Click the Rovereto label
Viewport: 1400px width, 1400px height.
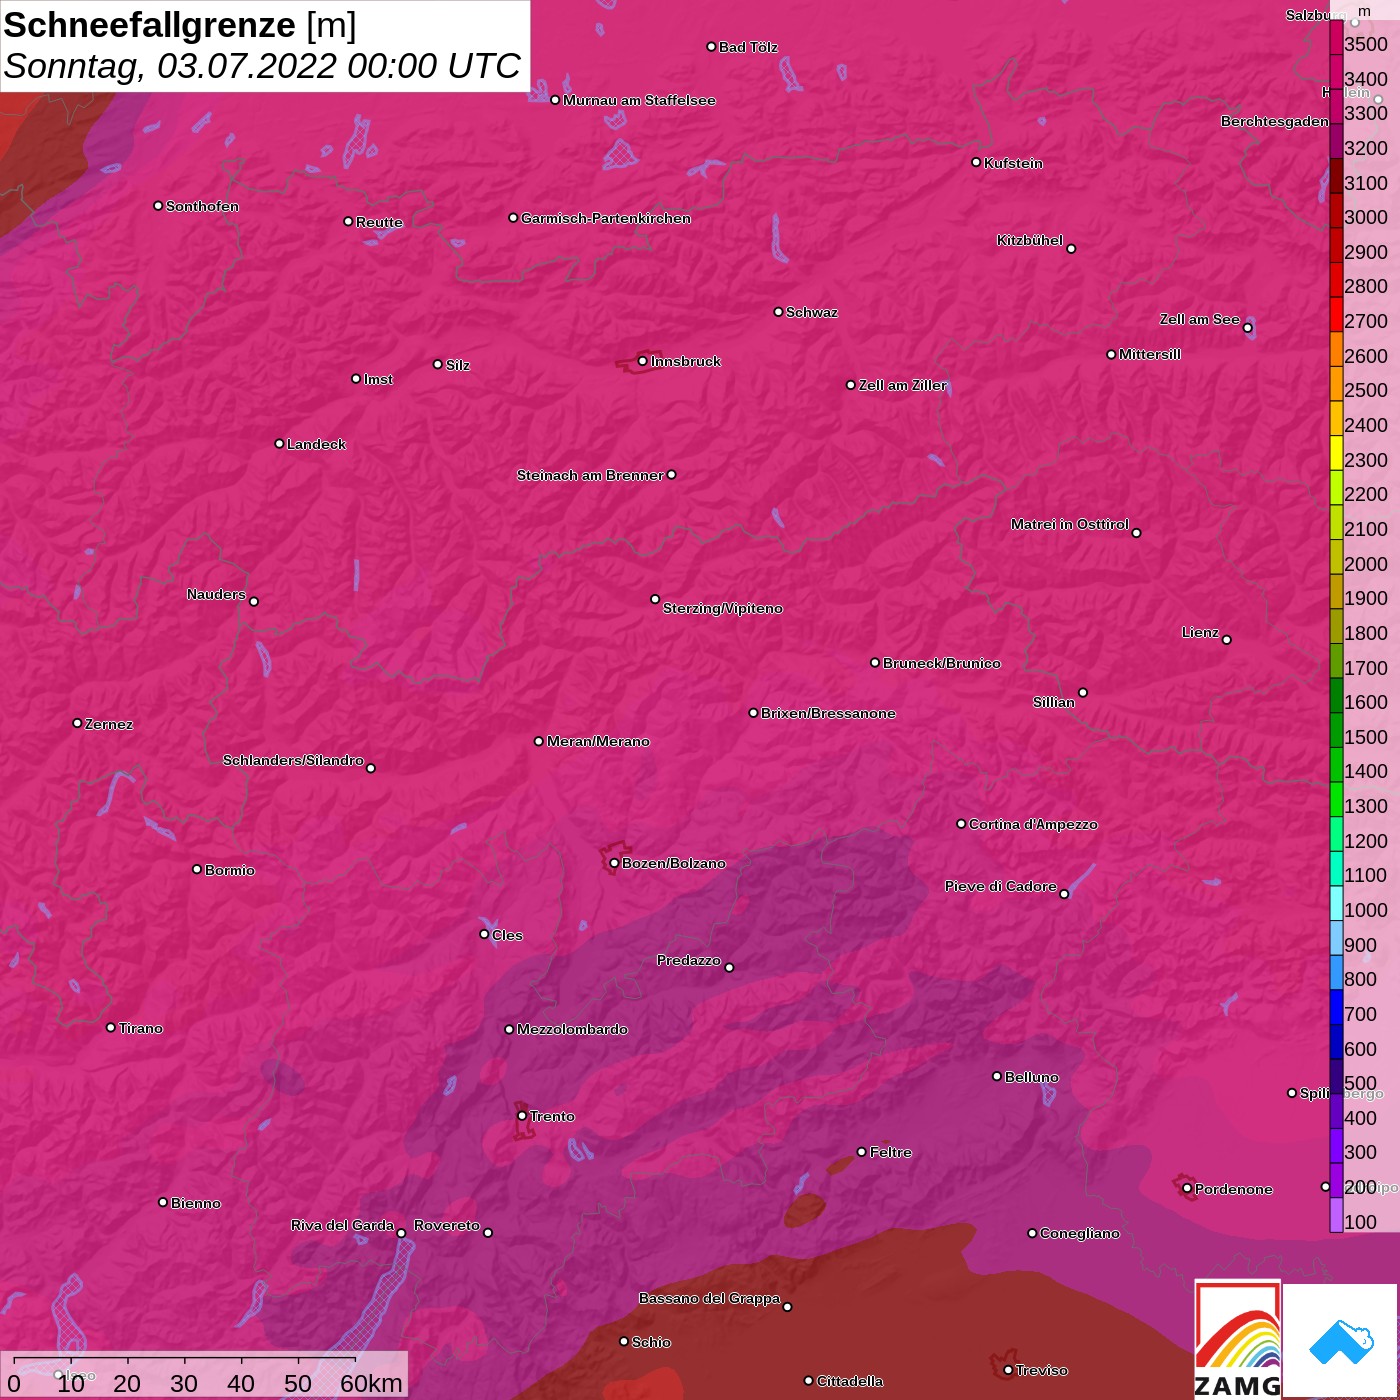pyautogui.click(x=447, y=1225)
